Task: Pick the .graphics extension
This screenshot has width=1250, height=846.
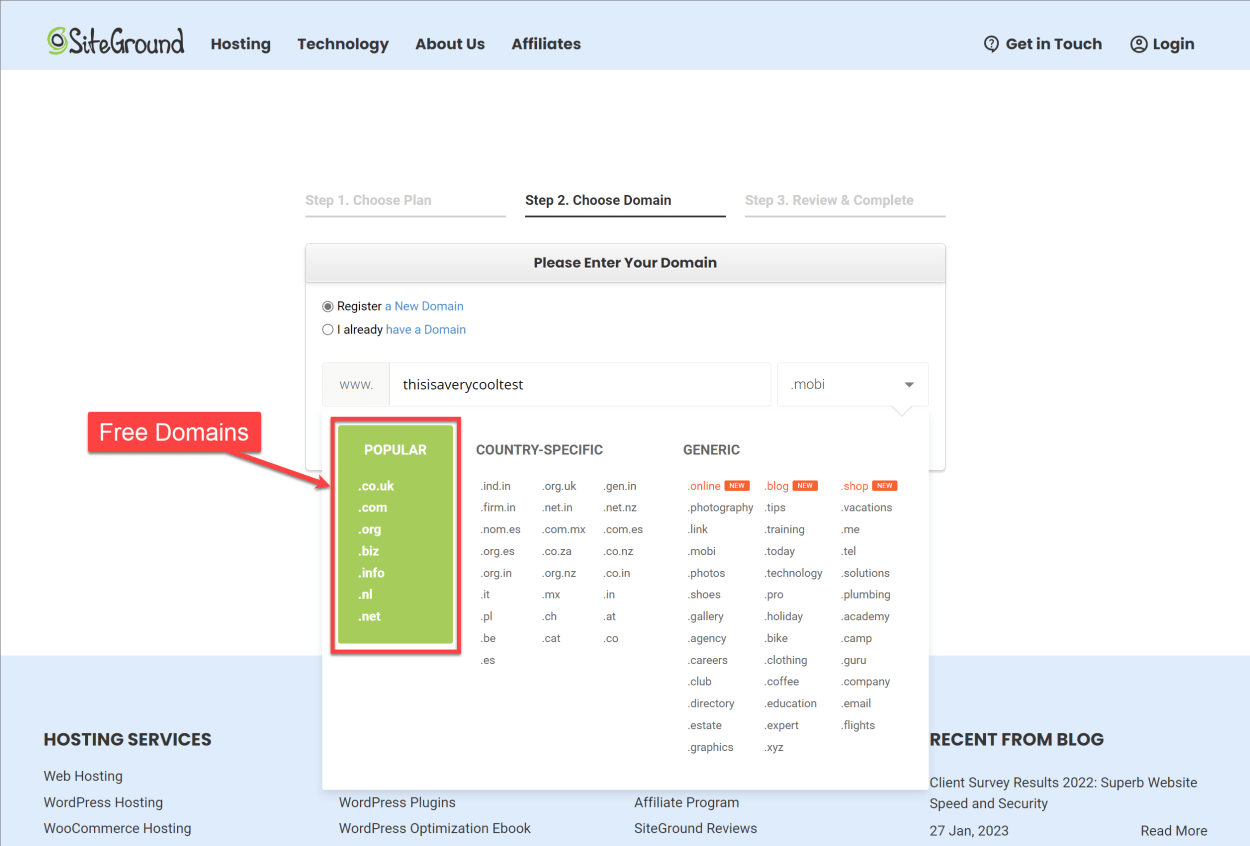Action: tap(711, 747)
